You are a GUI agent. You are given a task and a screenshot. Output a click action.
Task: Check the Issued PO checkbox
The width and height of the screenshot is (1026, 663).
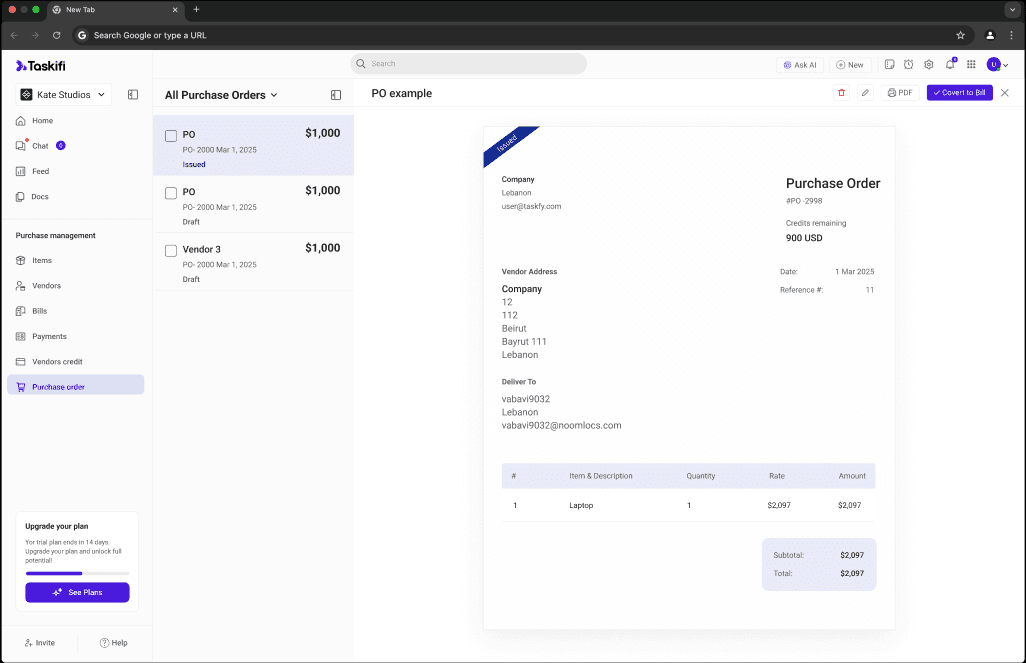pos(171,136)
